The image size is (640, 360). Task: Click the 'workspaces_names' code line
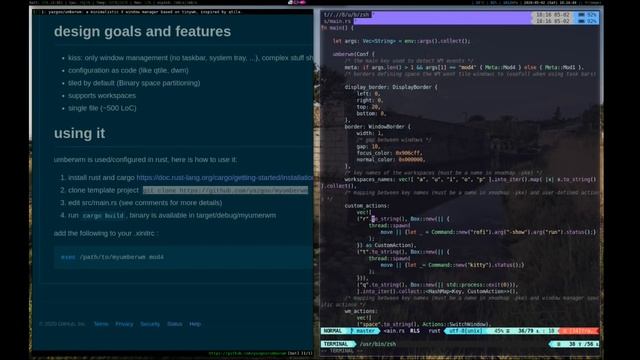[x=470, y=179]
